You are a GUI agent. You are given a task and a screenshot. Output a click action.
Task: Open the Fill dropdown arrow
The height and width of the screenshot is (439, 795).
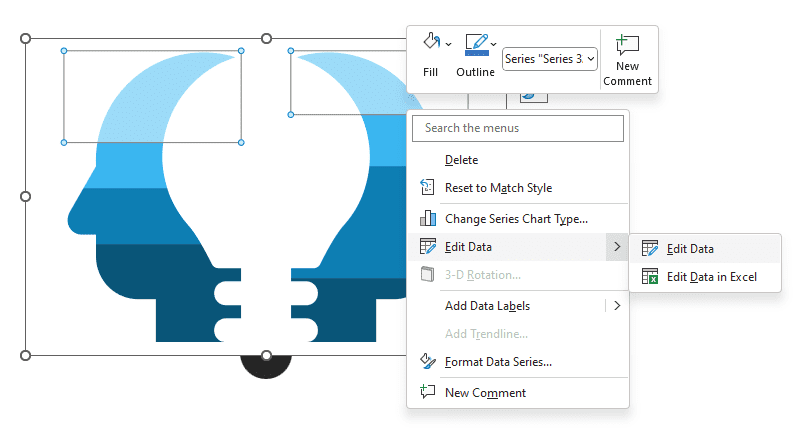tap(449, 44)
